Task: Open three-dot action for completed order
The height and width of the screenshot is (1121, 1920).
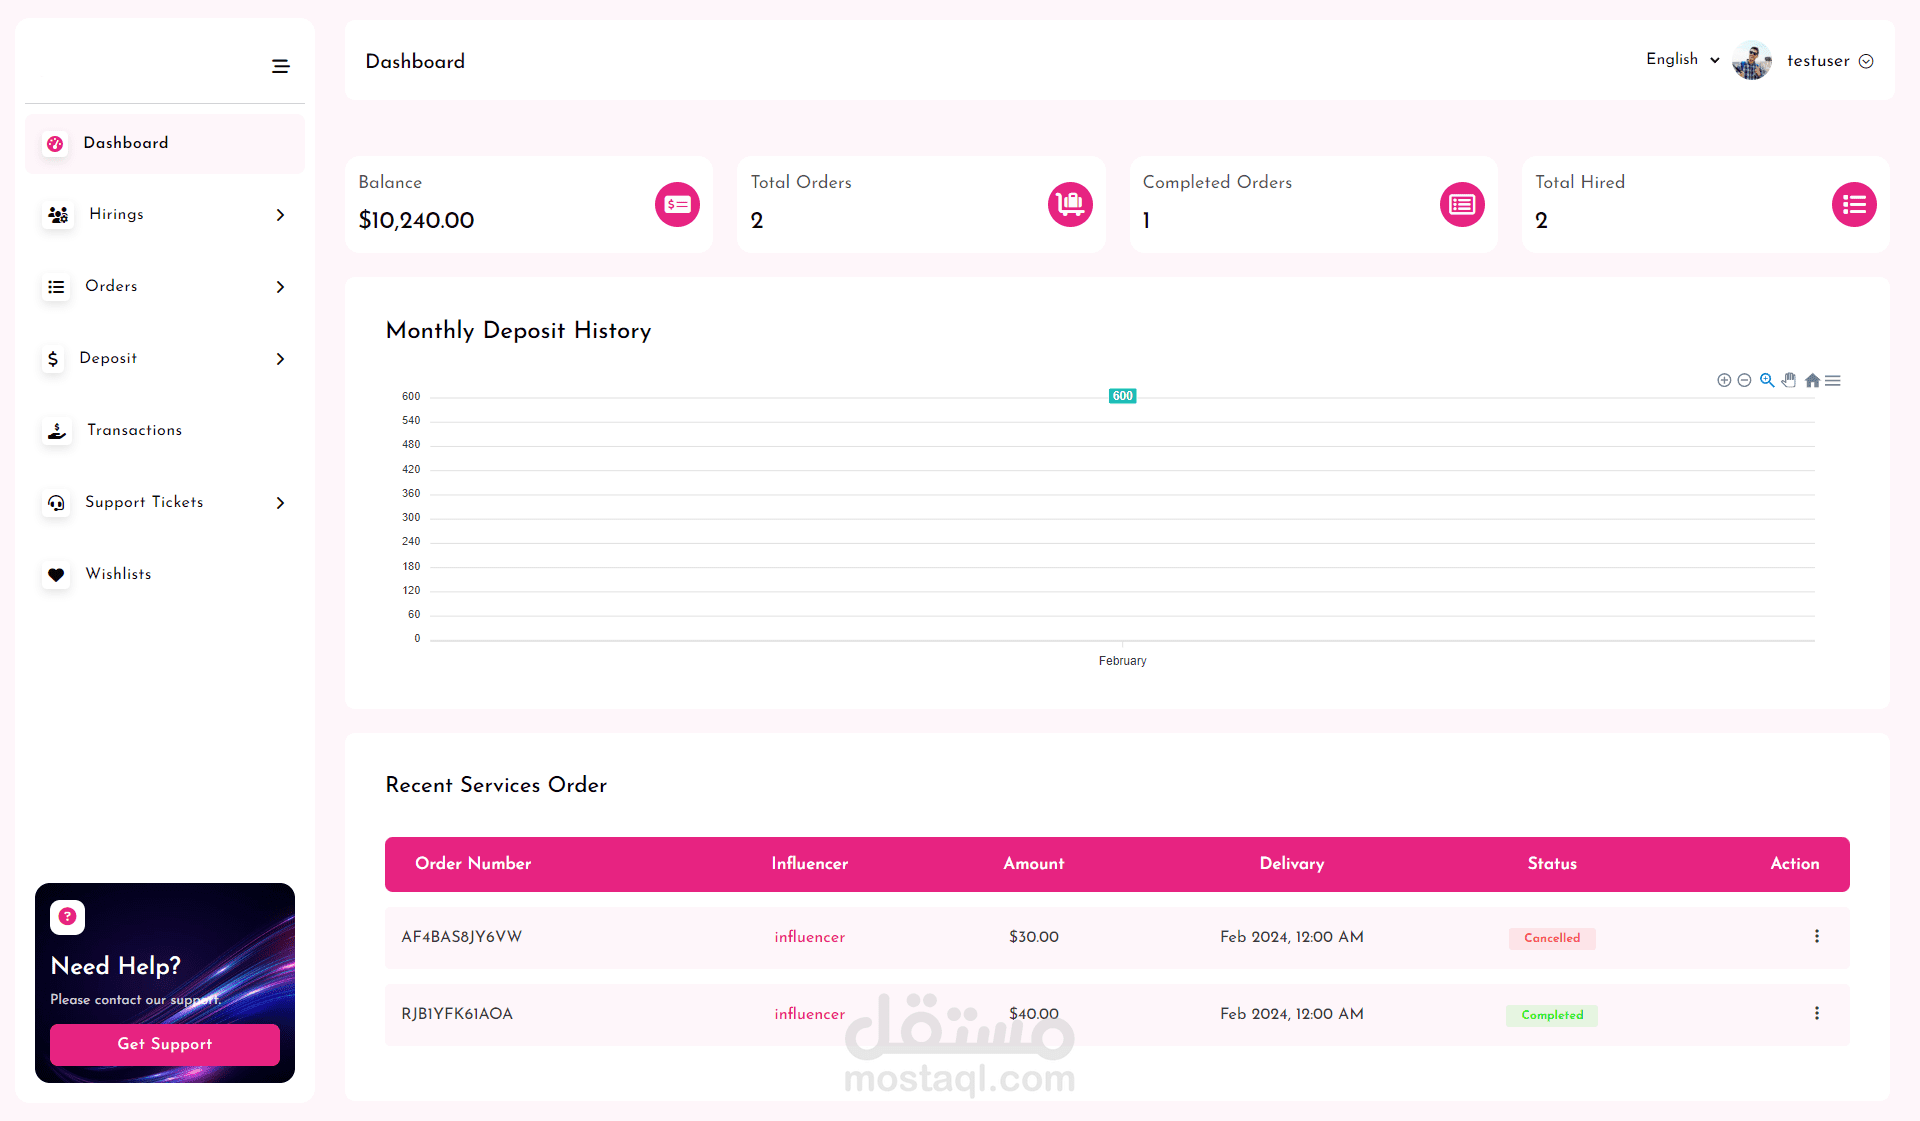Action: pos(1816,1014)
